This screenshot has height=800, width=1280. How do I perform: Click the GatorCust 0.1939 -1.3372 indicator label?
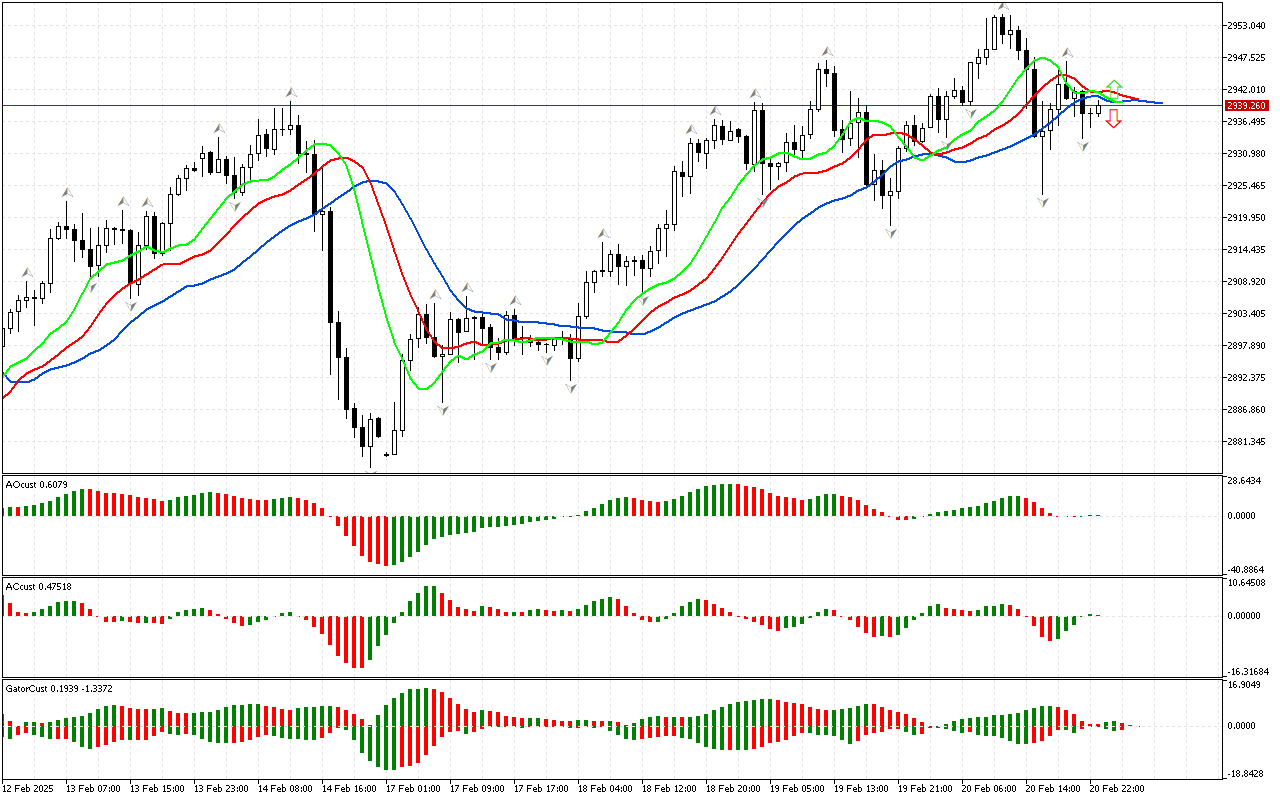59,688
